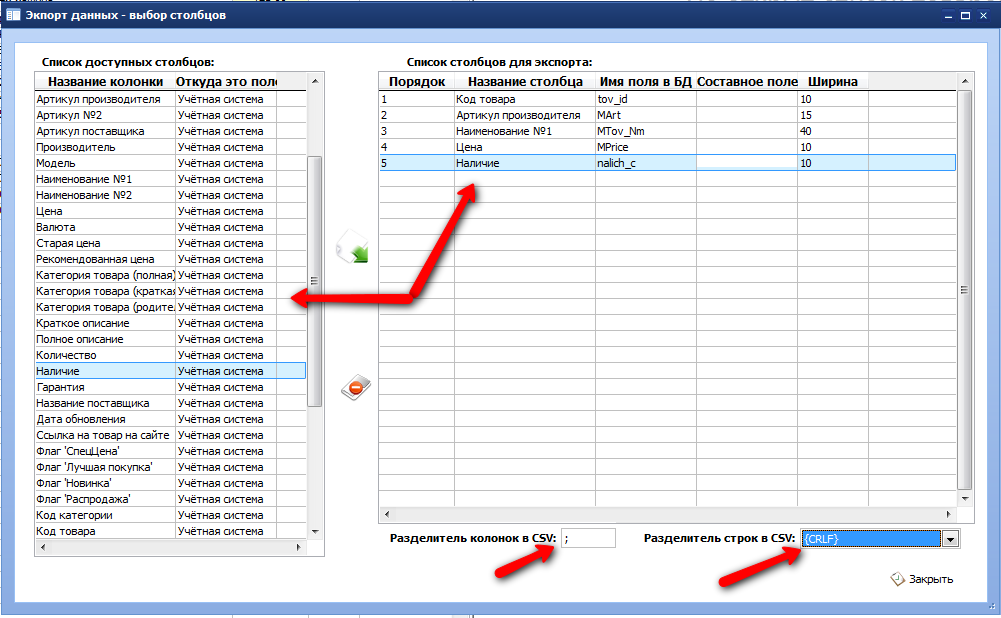Click the MPrice field name cell
This screenshot has height=618, width=1001.
[x=645, y=147]
